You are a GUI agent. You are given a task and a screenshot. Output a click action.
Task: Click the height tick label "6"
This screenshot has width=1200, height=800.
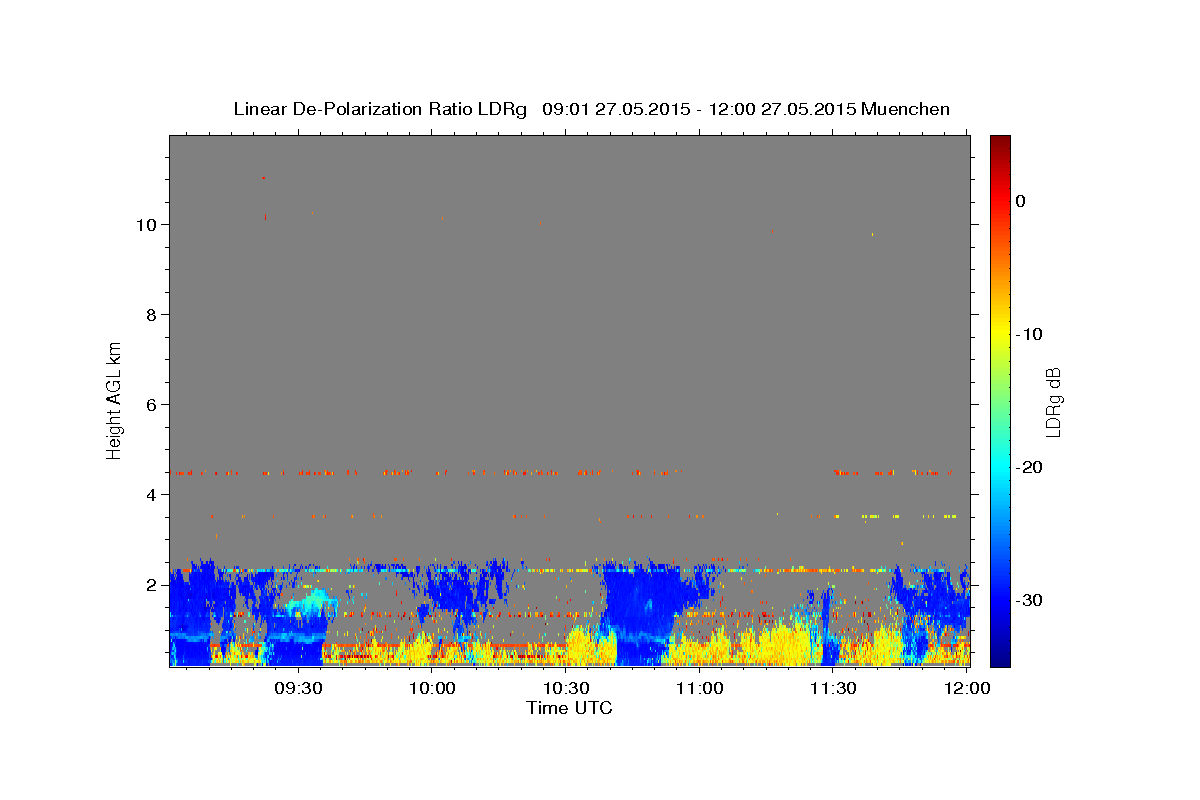pos(151,404)
